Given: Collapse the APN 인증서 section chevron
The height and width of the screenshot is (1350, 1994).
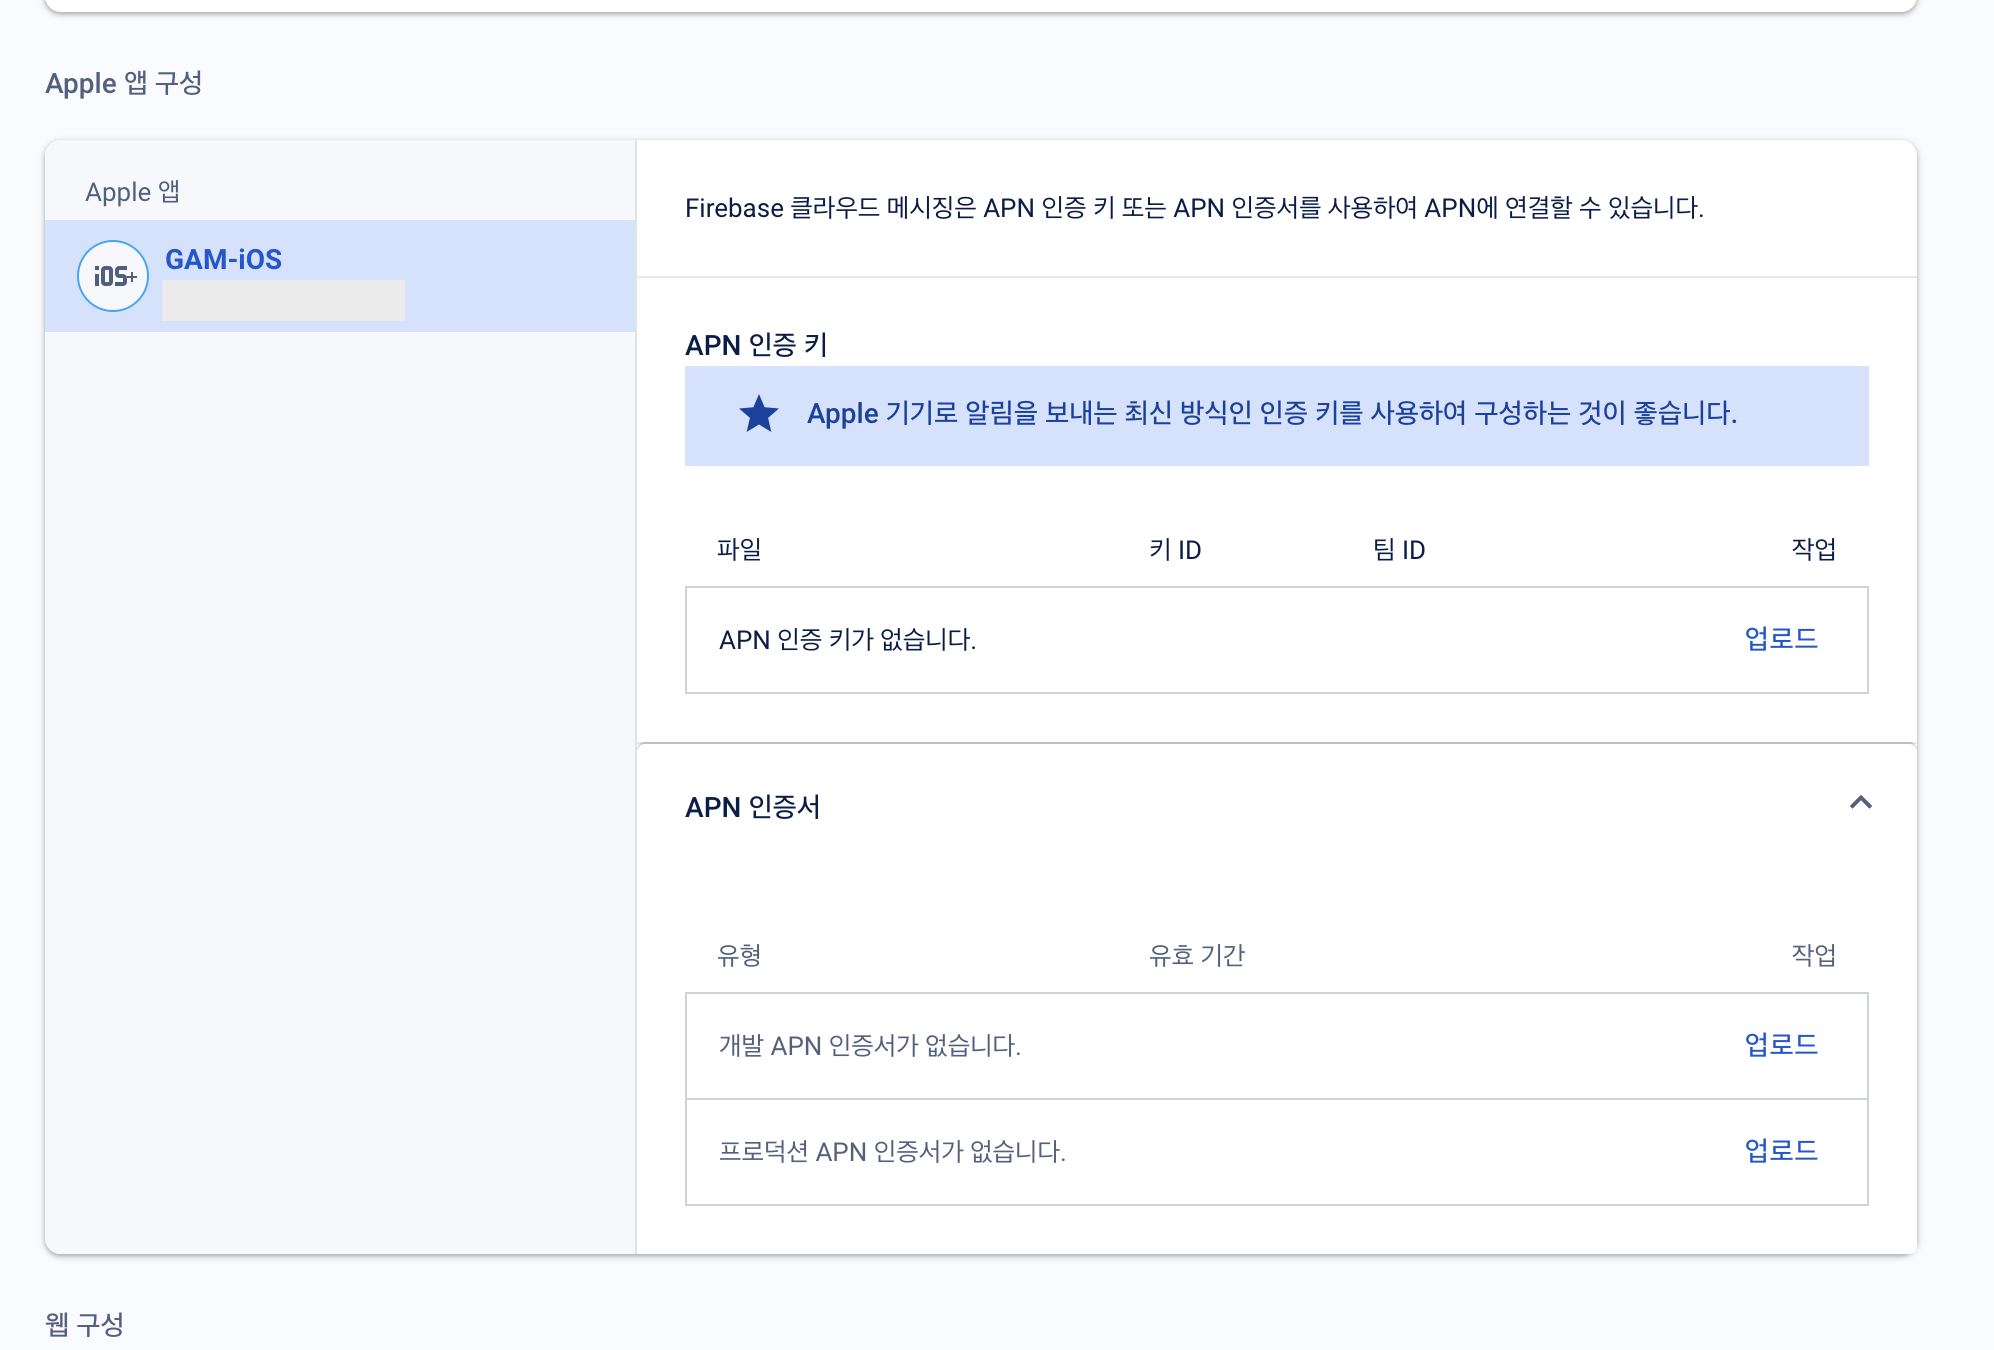Looking at the screenshot, I should (1860, 803).
